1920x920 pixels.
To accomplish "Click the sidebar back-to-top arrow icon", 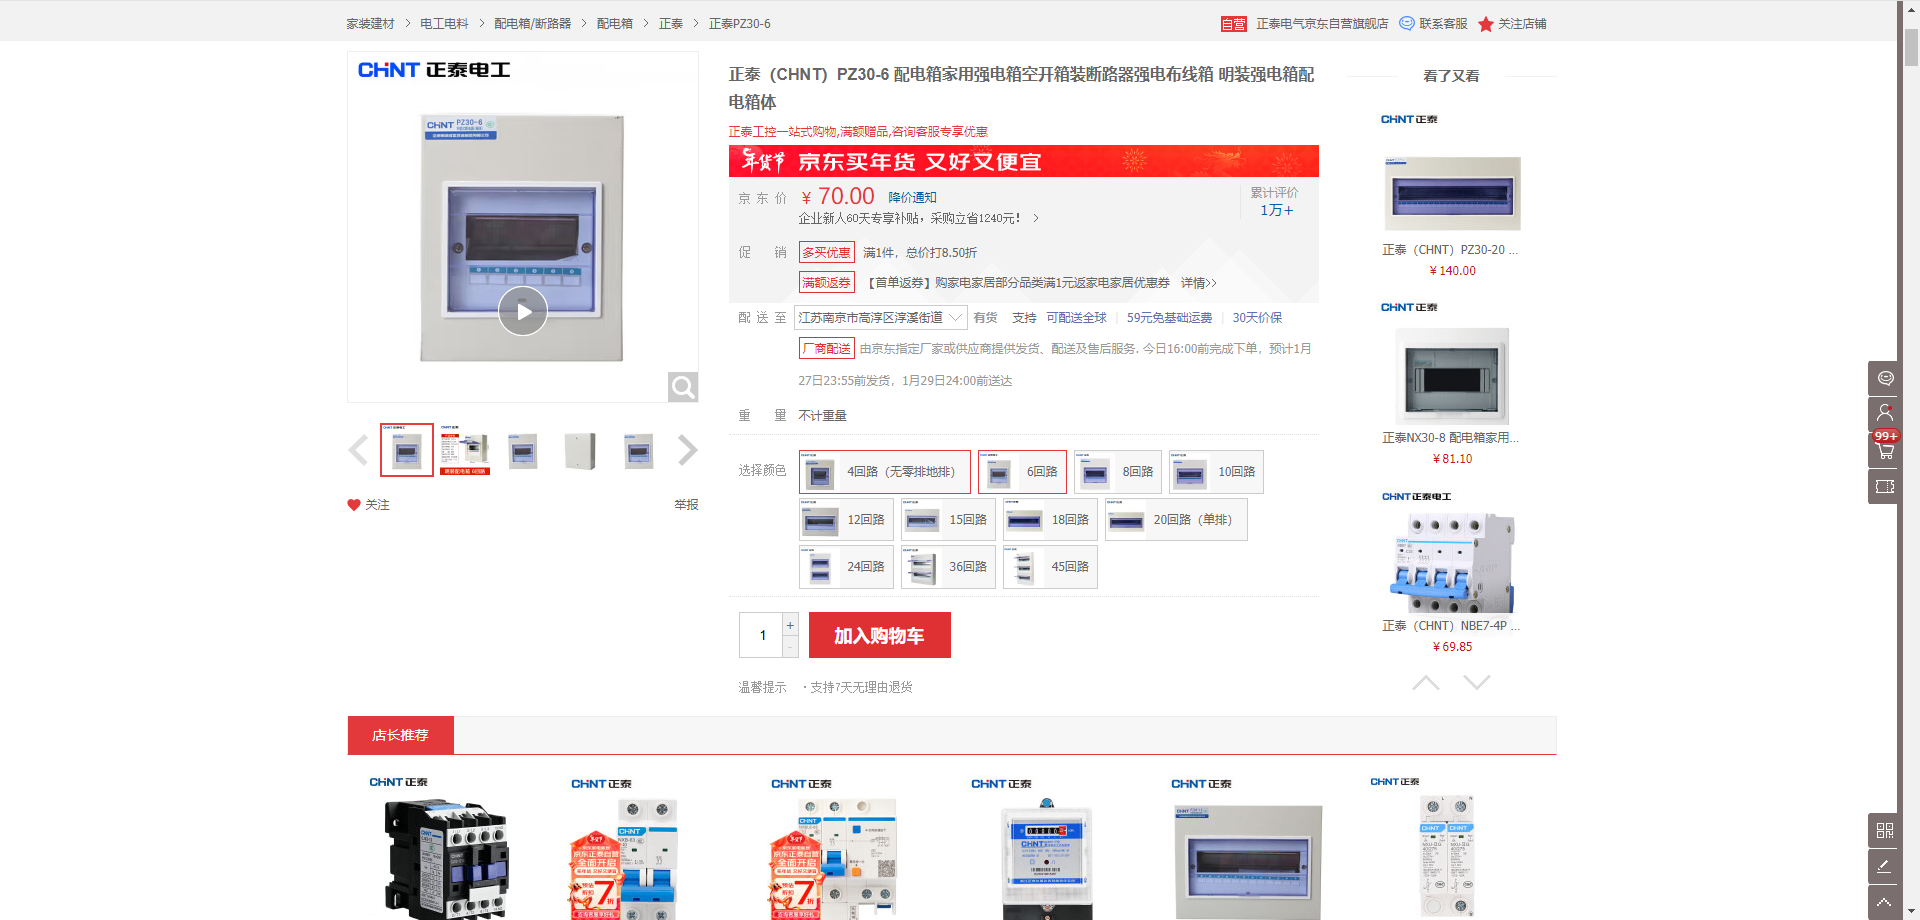I will click(1884, 902).
